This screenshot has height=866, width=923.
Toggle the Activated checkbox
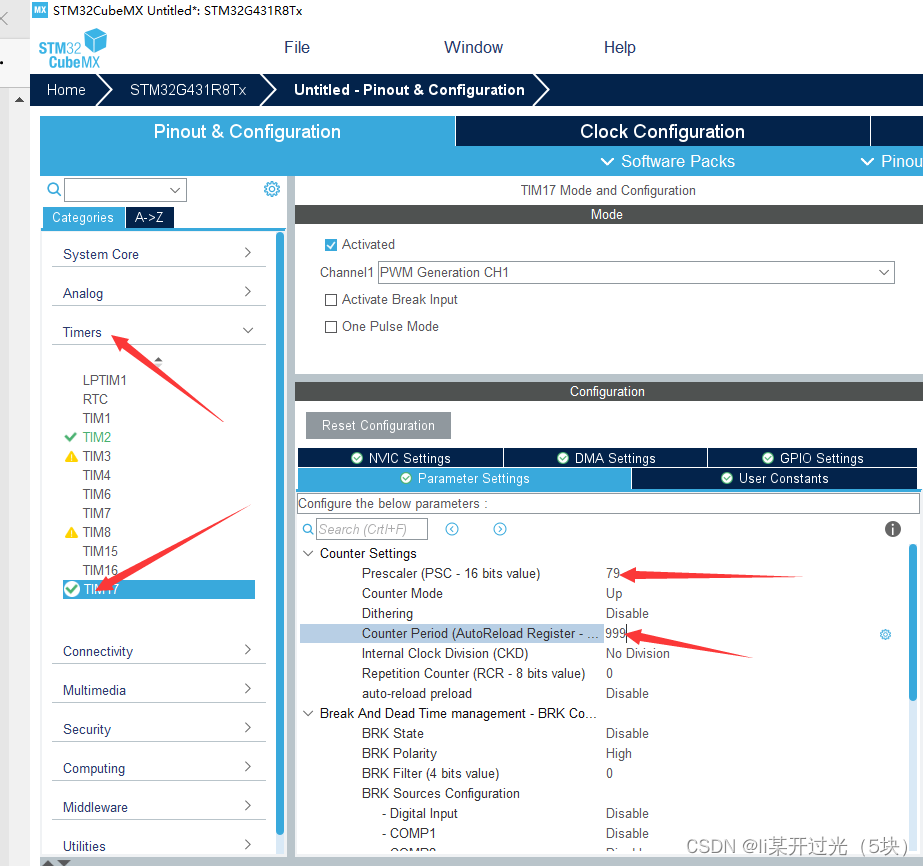tap(331, 244)
